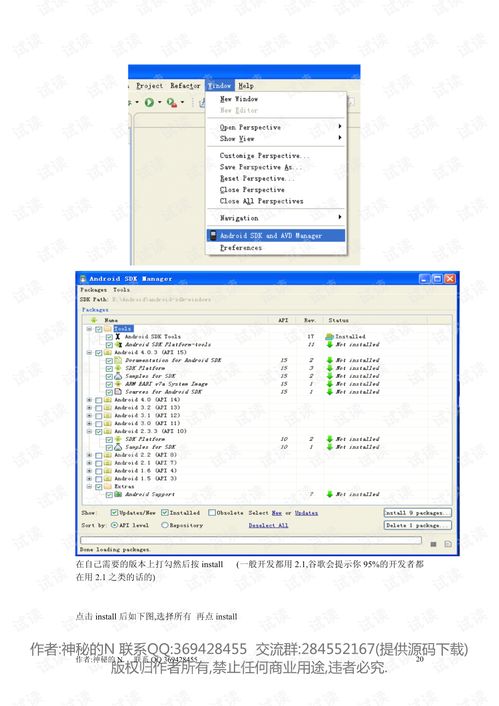Select Reset Perspective menu entry
The image size is (499, 706).
point(257,178)
